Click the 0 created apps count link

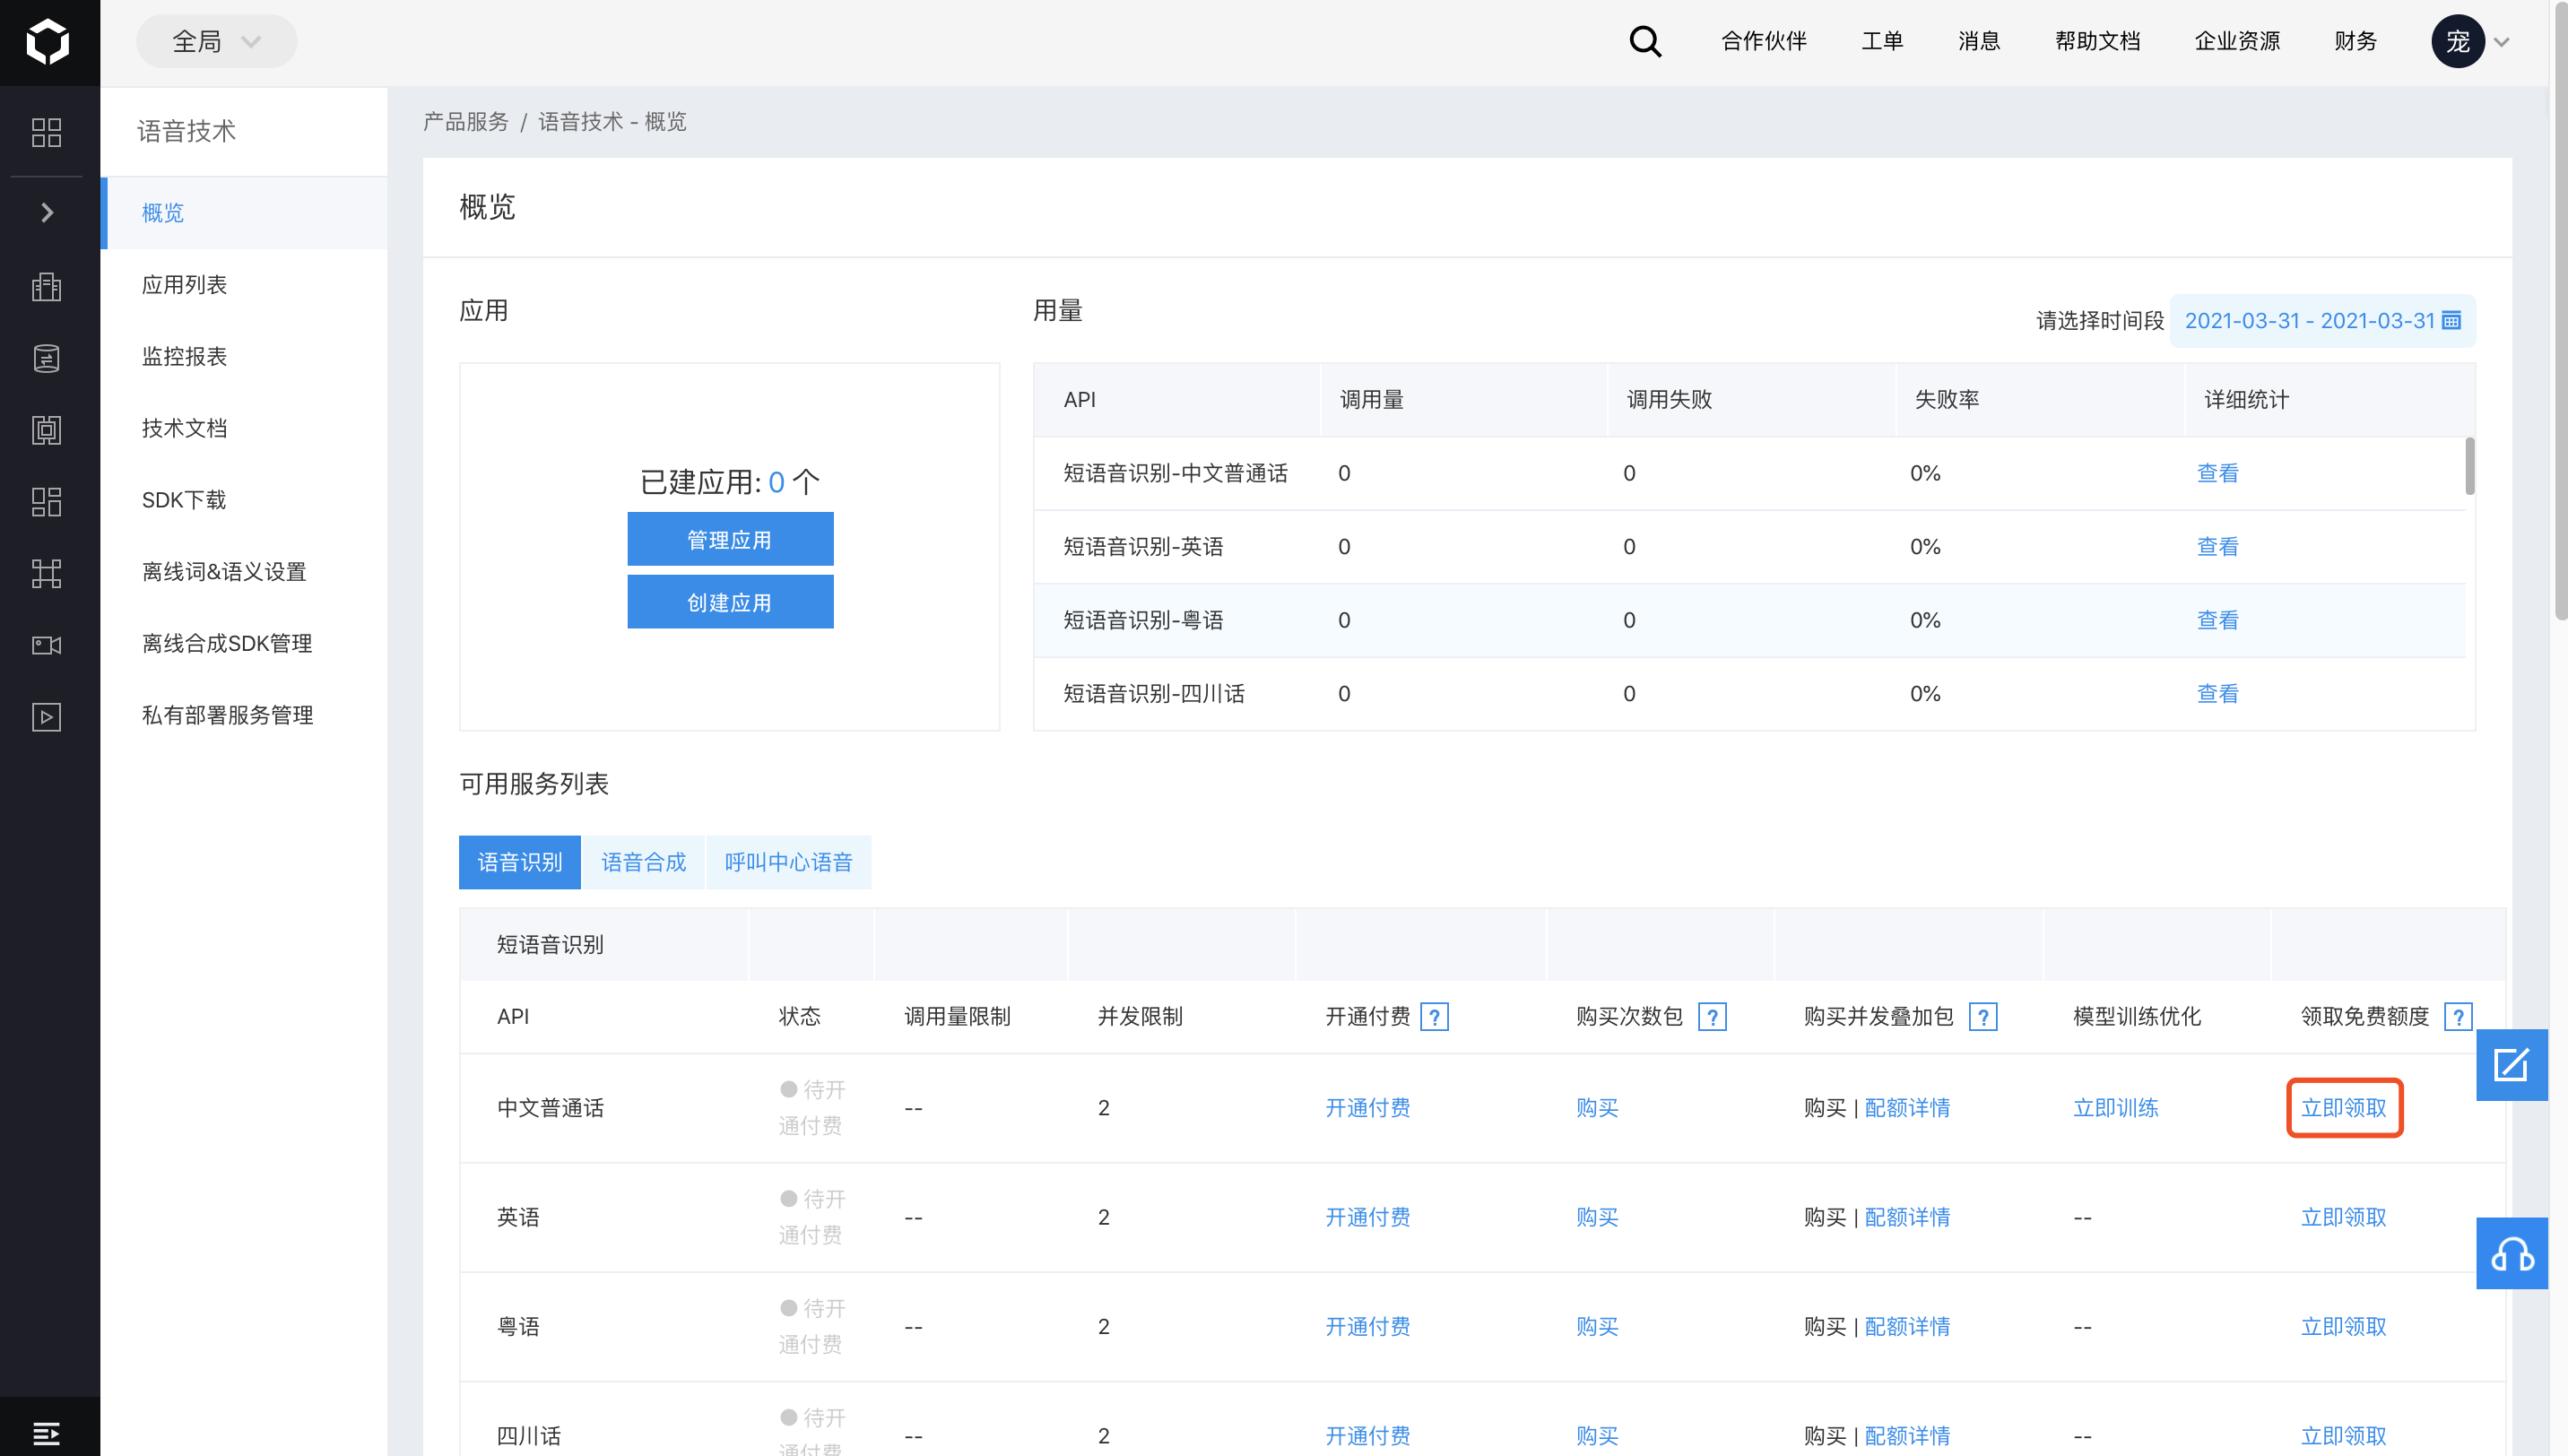click(x=776, y=482)
